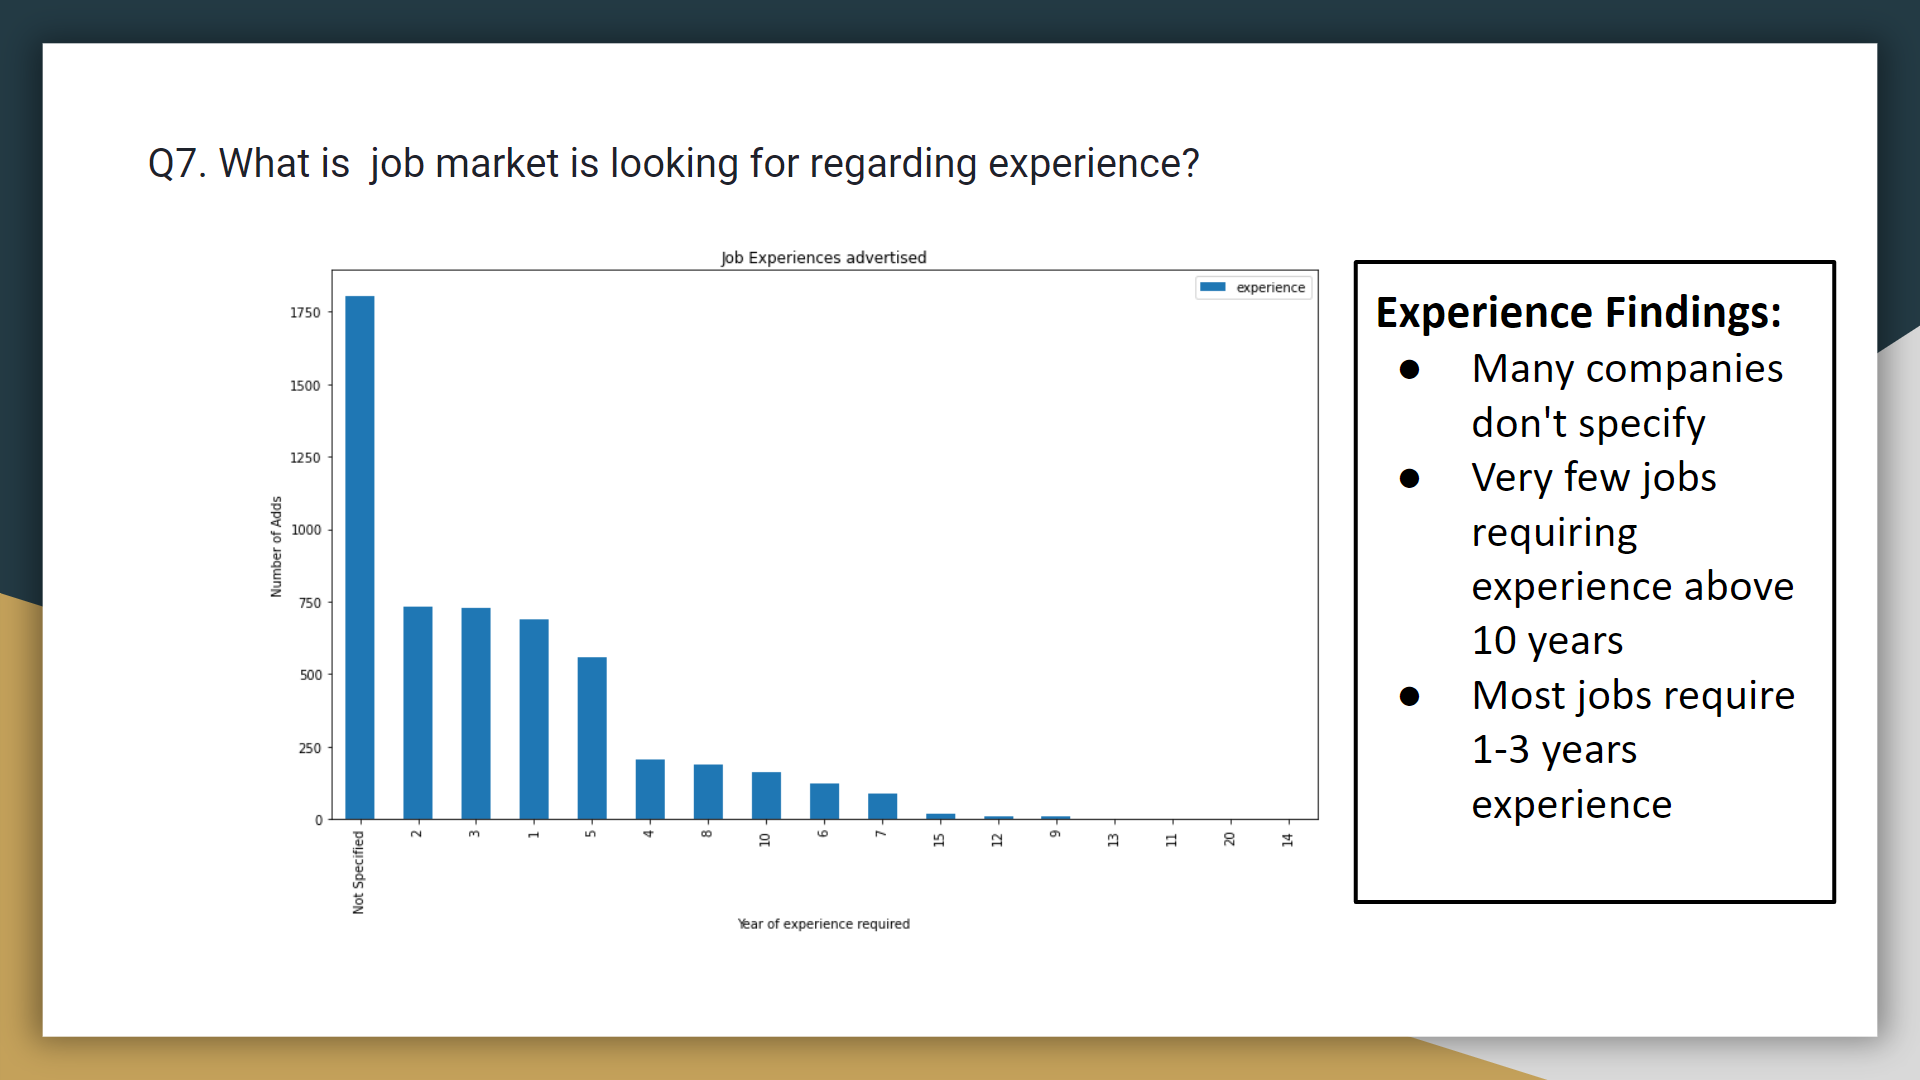Click the 'Year of experience required' axis label
This screenshot has width=1920, height=1080.
click(x=823, y=924)
